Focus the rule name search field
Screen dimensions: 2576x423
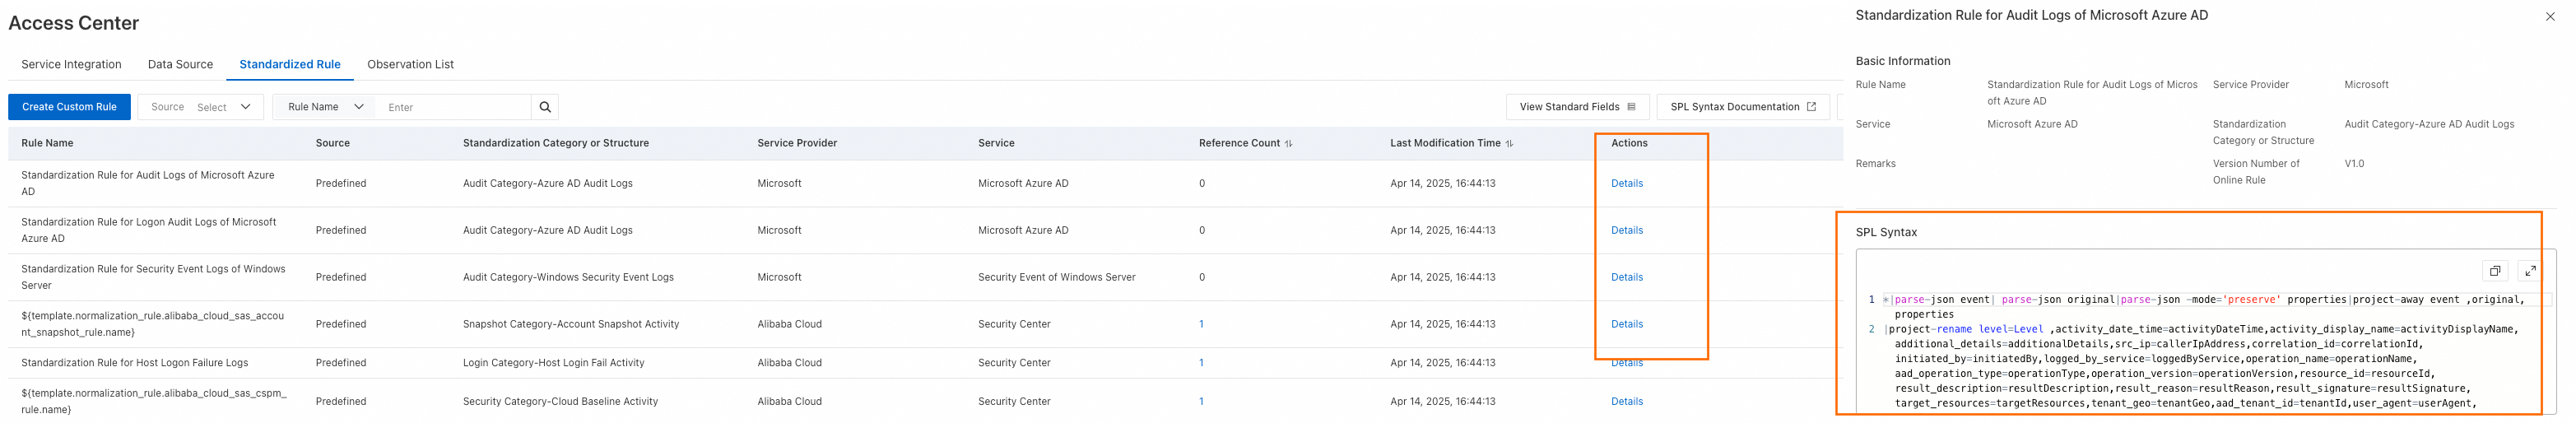click(x=455, y=107)
